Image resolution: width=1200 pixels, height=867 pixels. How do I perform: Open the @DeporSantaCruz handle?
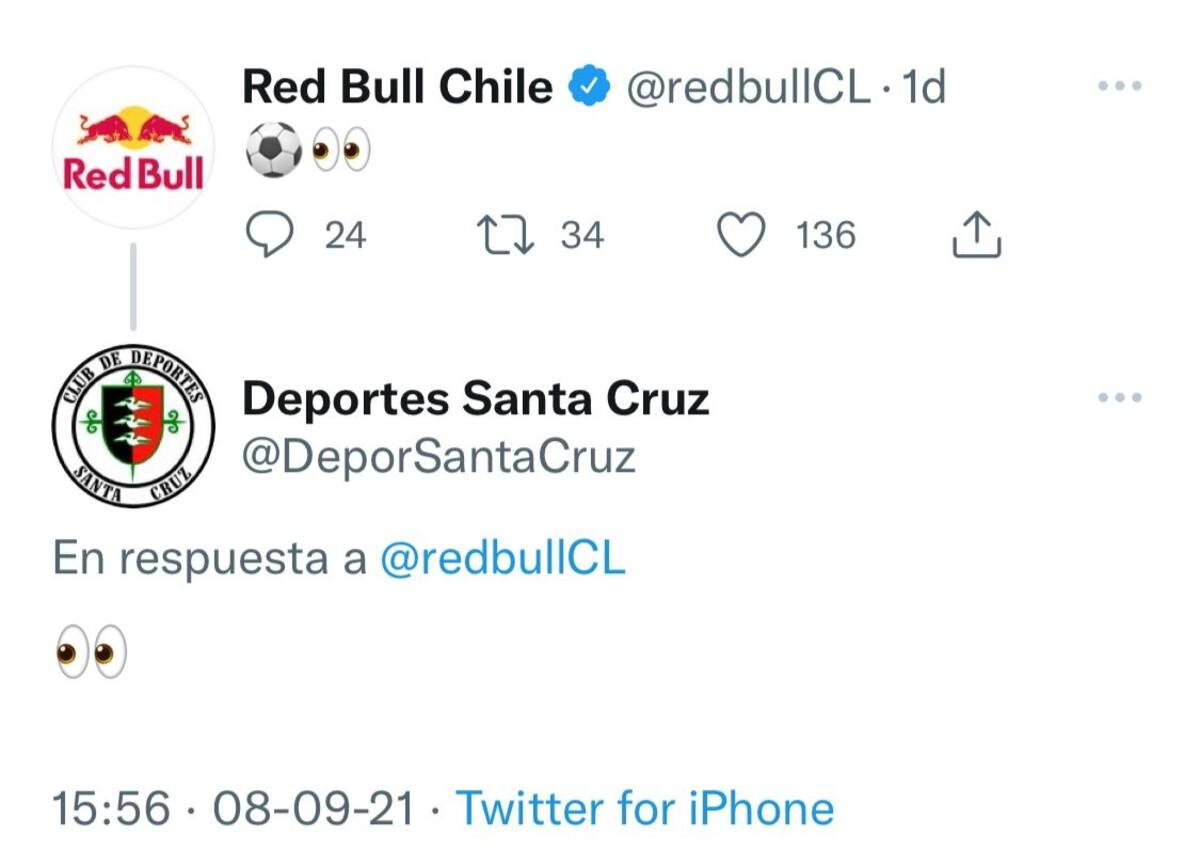tap(439, 457)
